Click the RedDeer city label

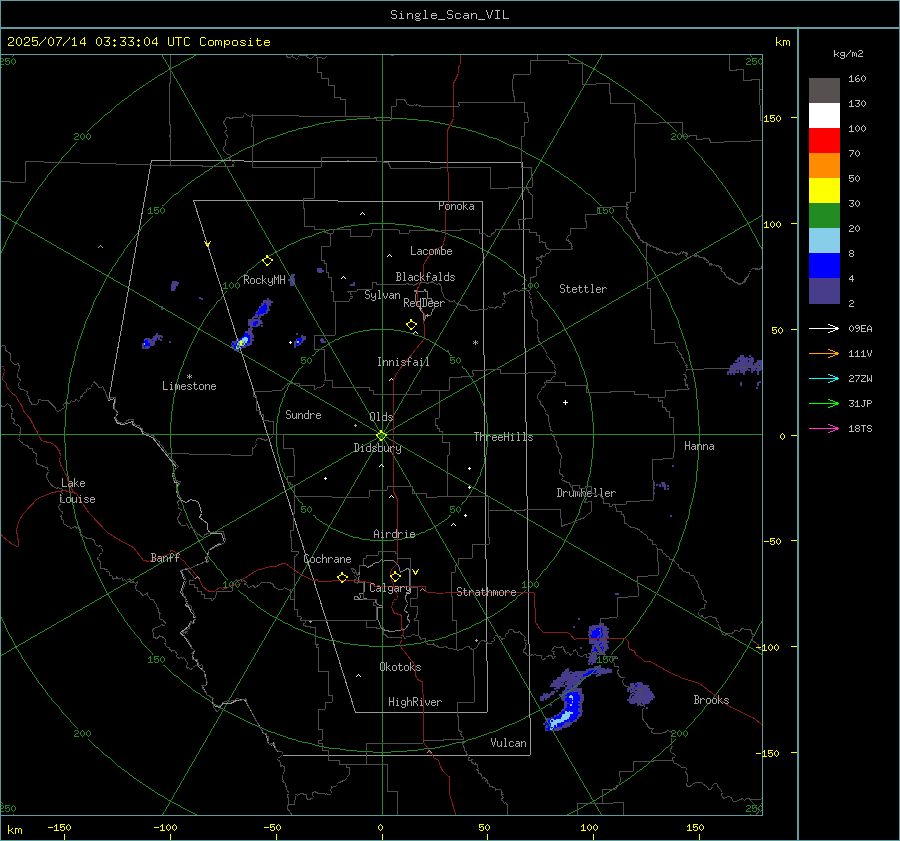click(424, 303)
